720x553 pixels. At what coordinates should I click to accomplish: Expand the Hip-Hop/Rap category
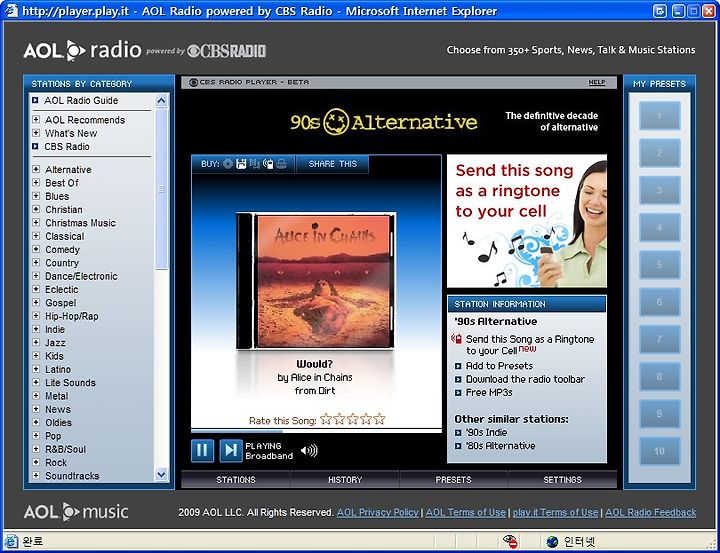tap(36, 316)
